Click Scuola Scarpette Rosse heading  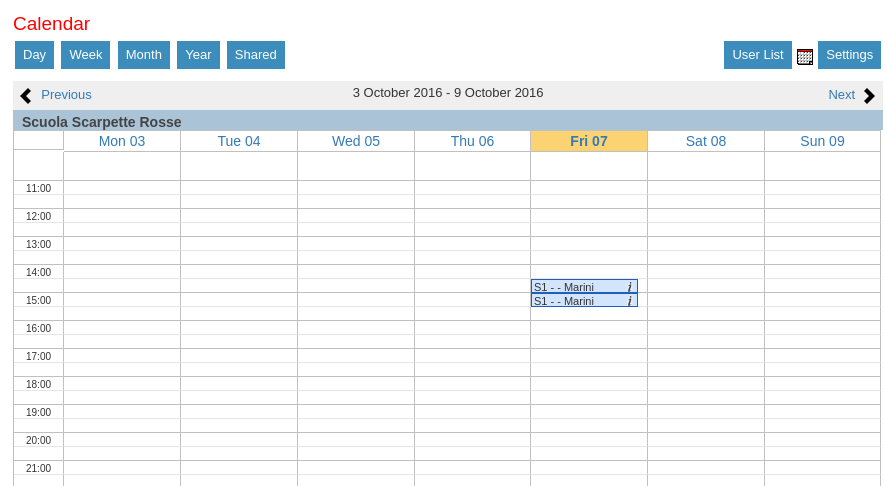pyautogui.click(x=101, y=122)
